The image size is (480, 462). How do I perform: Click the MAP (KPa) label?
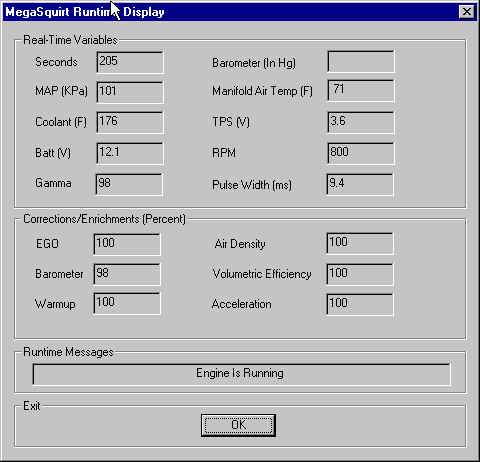61,91
